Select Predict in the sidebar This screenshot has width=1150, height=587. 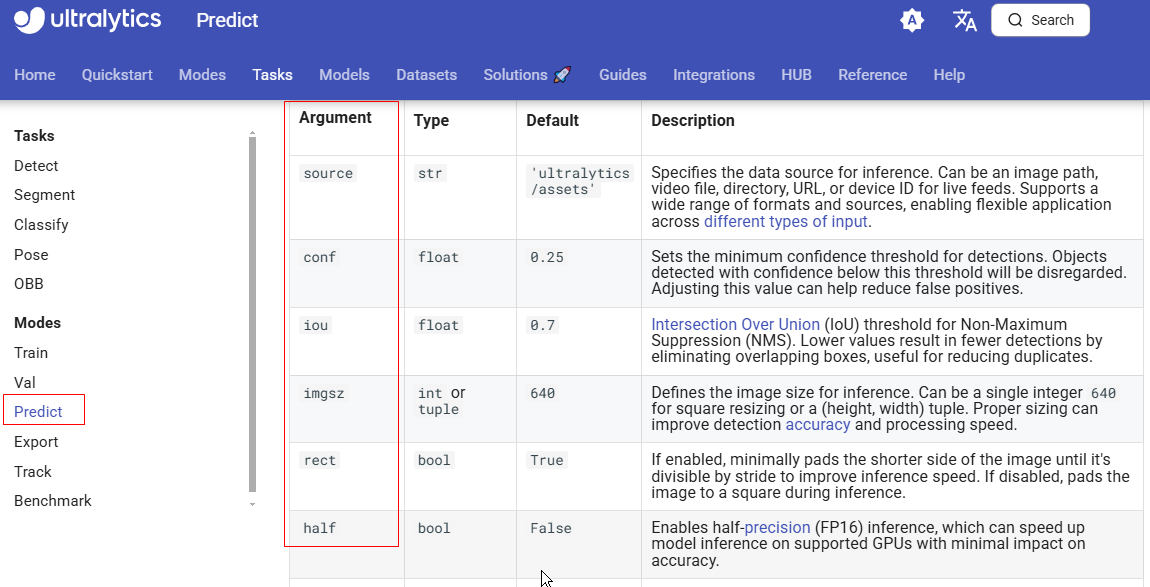[x=38, y=412]
